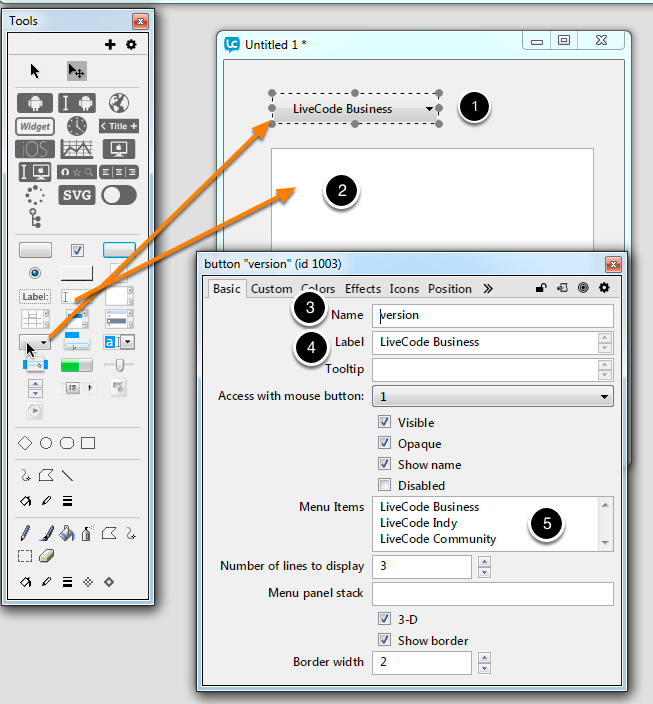Uncheck Show name
The height and width of the screenshot is (704, 653).
coord(384,464)
